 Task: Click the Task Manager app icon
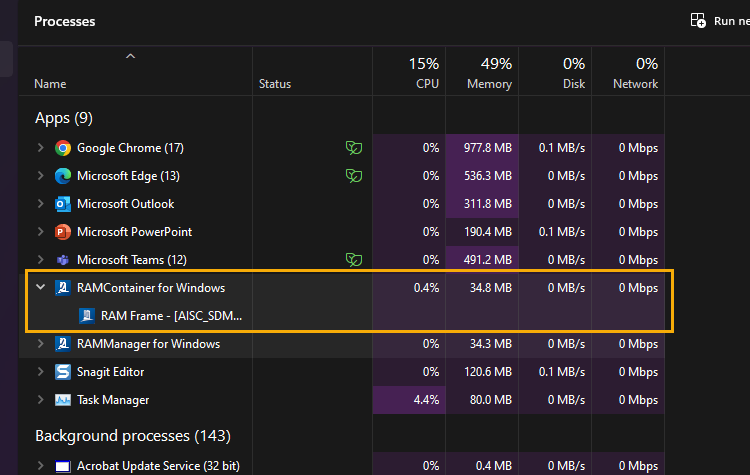pos(63,400)
